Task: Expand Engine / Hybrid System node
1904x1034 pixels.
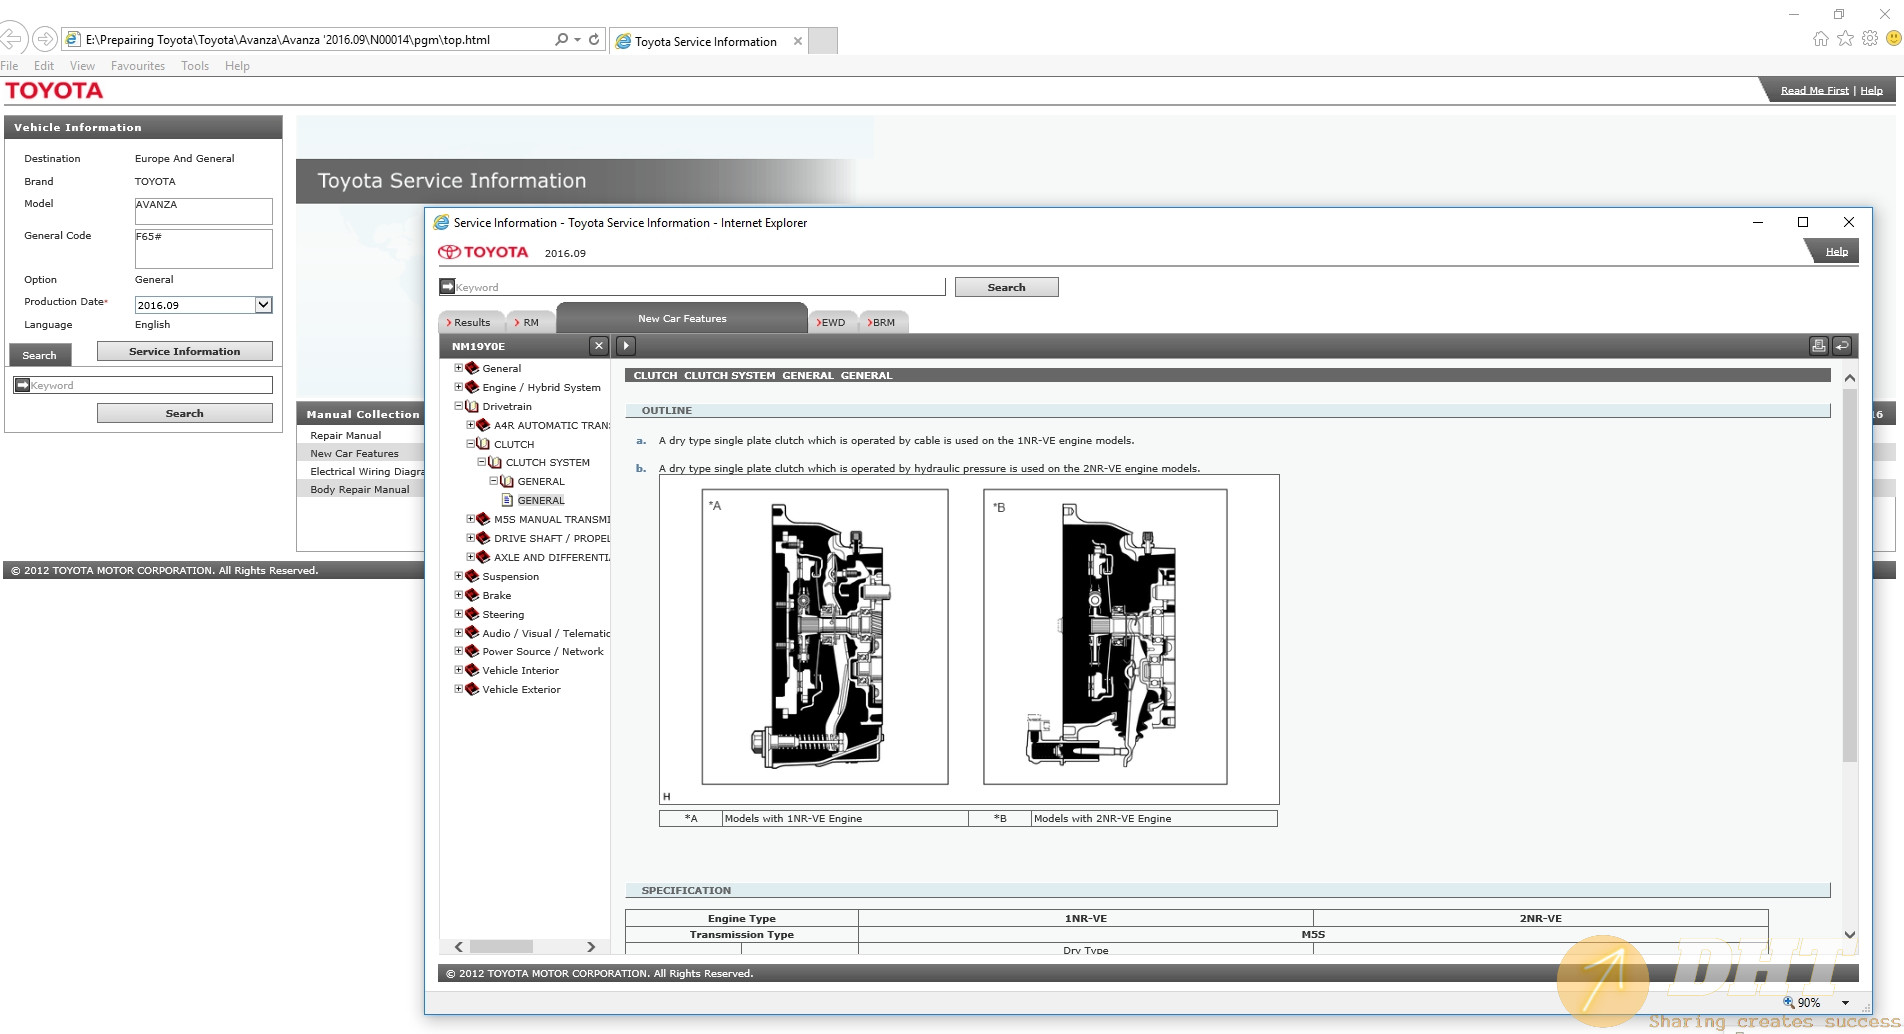Action: (459, 387)
